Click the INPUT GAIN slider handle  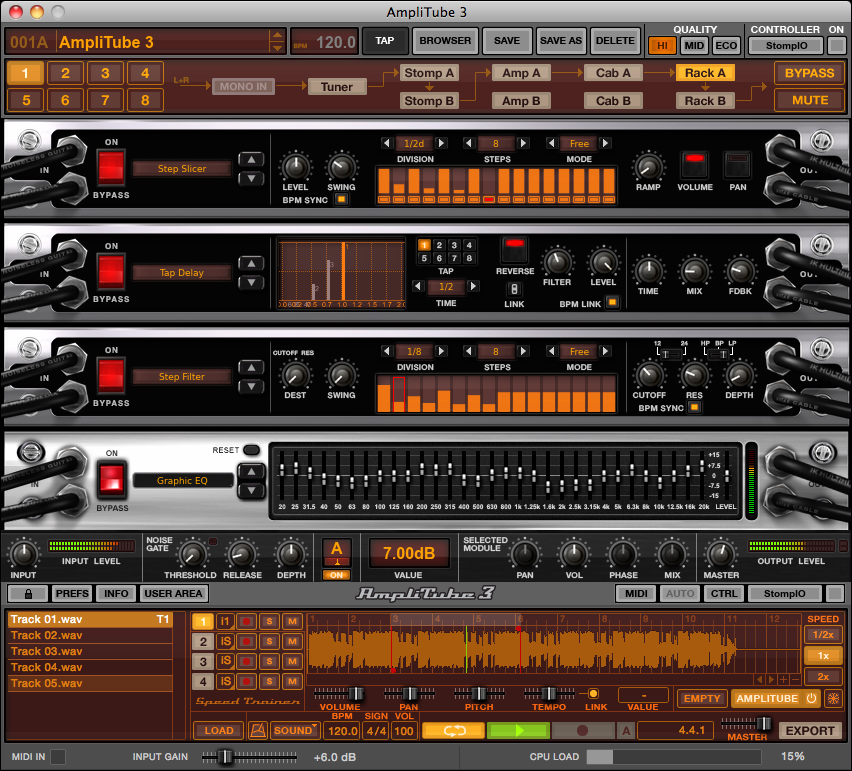pos(225,756)
